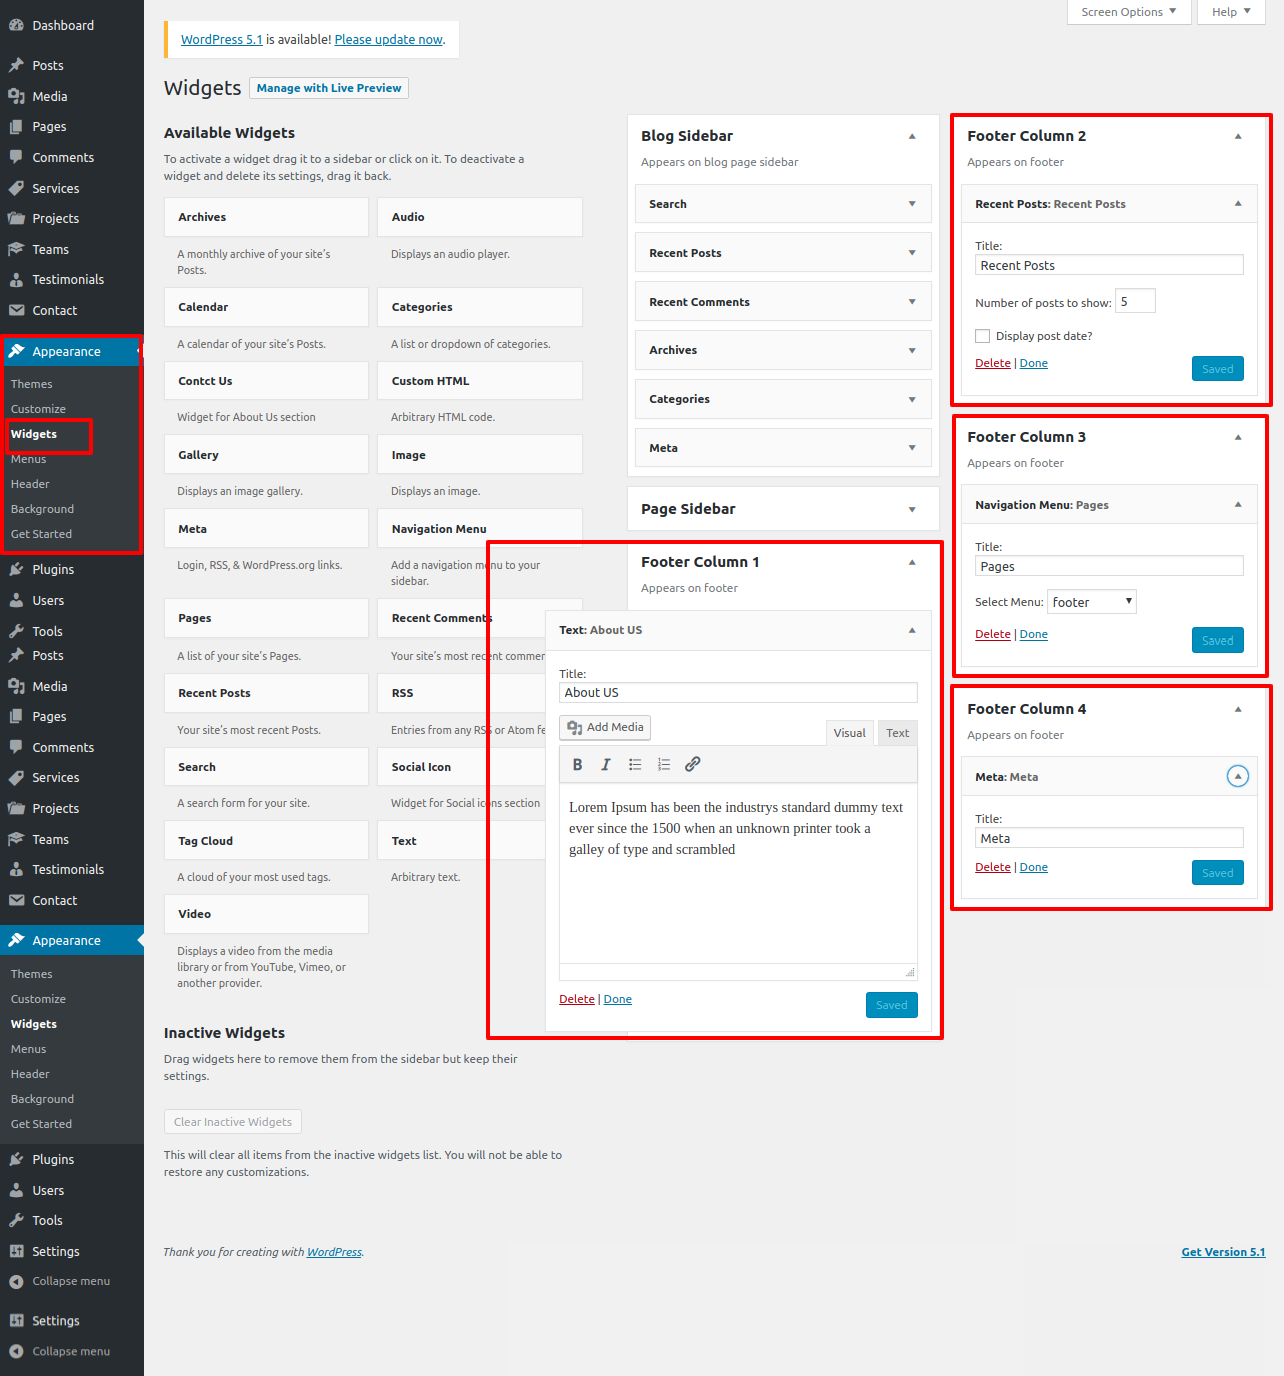Enable the Display post date checkbox
1284x1376 pixels.
[x=983, y=337]
